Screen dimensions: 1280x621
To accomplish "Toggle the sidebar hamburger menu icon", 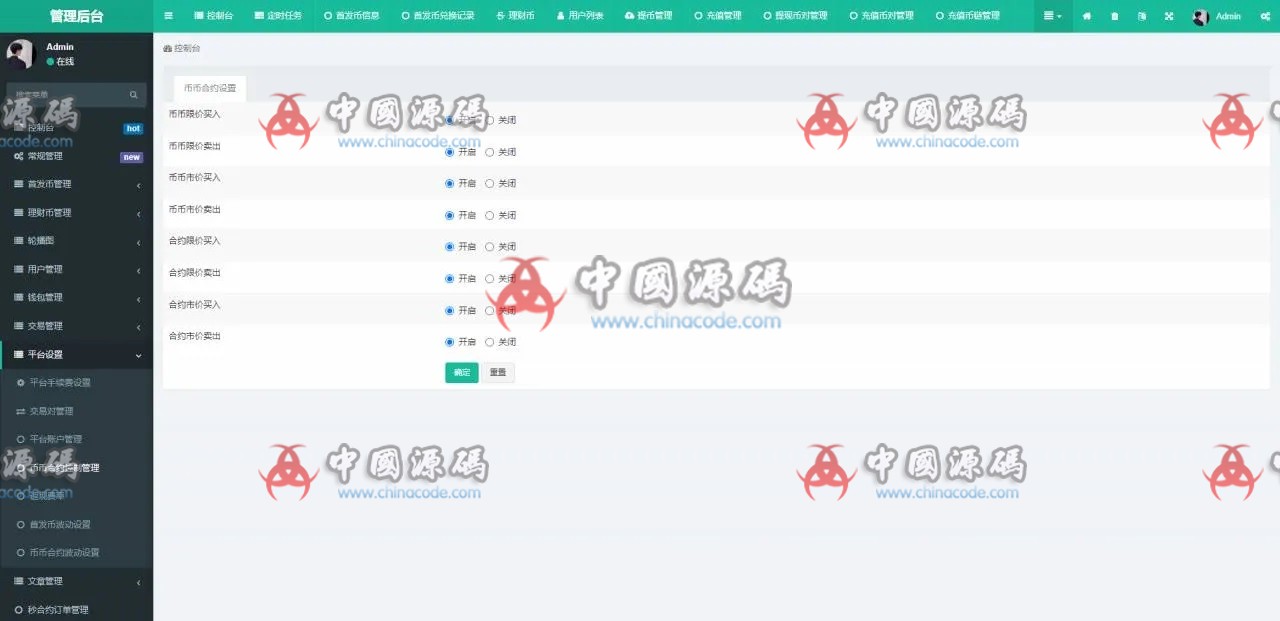I will point(168,16).
